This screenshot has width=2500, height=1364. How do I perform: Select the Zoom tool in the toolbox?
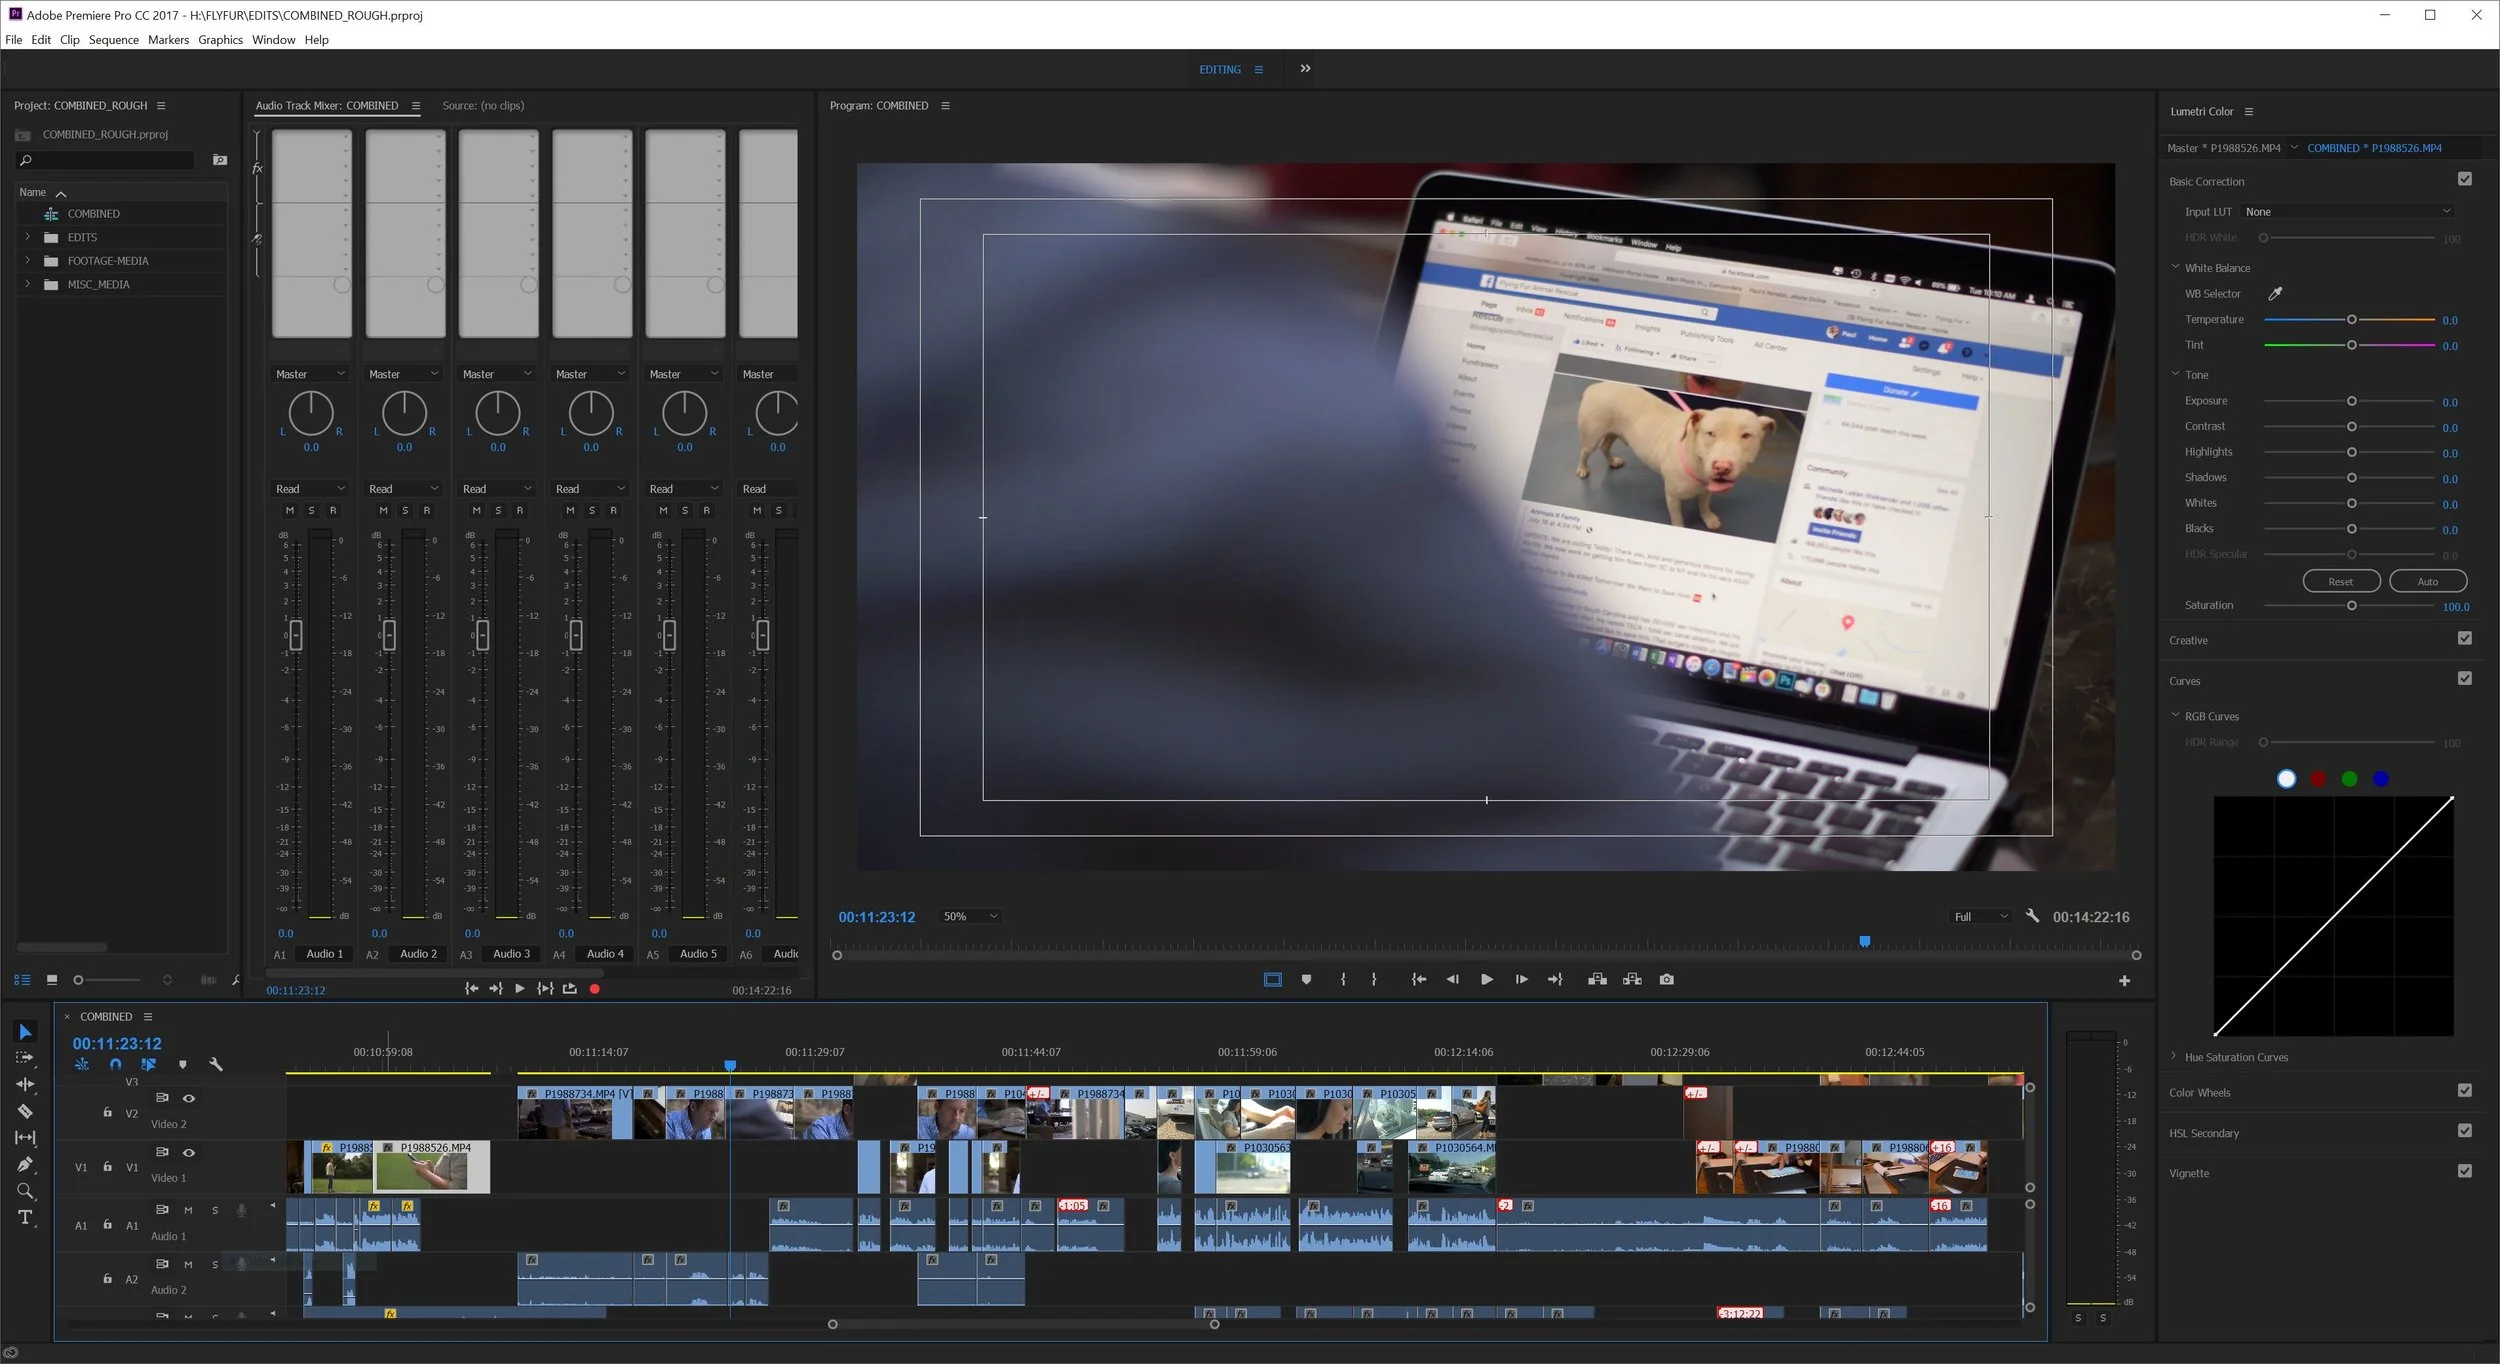[x=25, y=1191]
